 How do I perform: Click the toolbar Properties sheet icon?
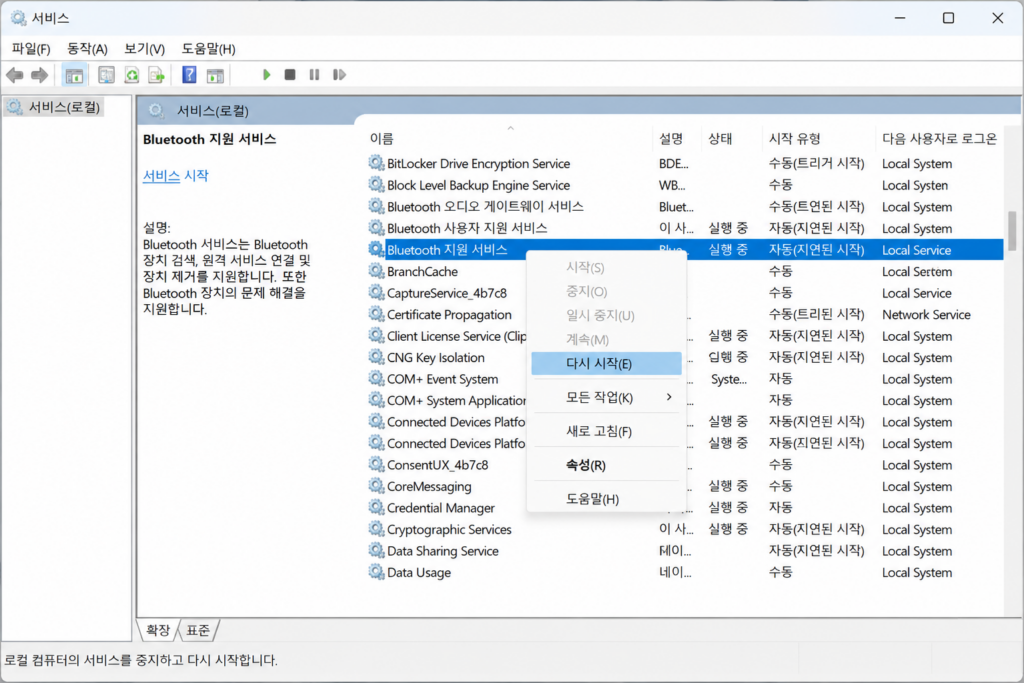coord(106,75)
